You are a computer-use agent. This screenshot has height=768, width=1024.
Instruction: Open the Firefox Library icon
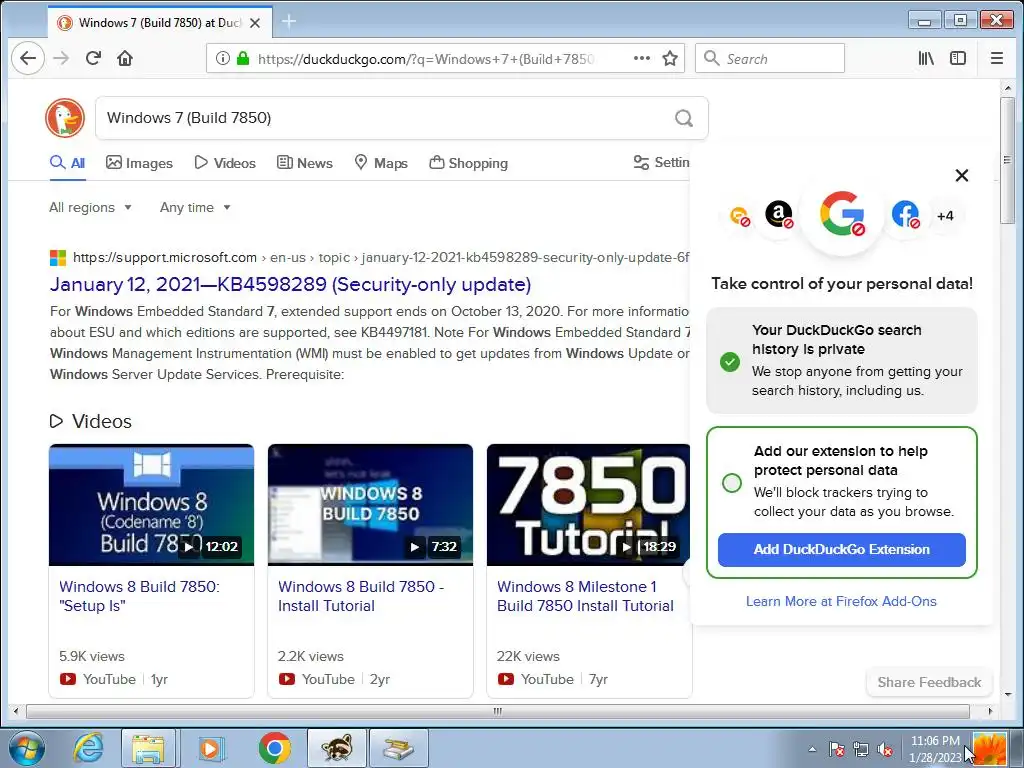[925, 58]
